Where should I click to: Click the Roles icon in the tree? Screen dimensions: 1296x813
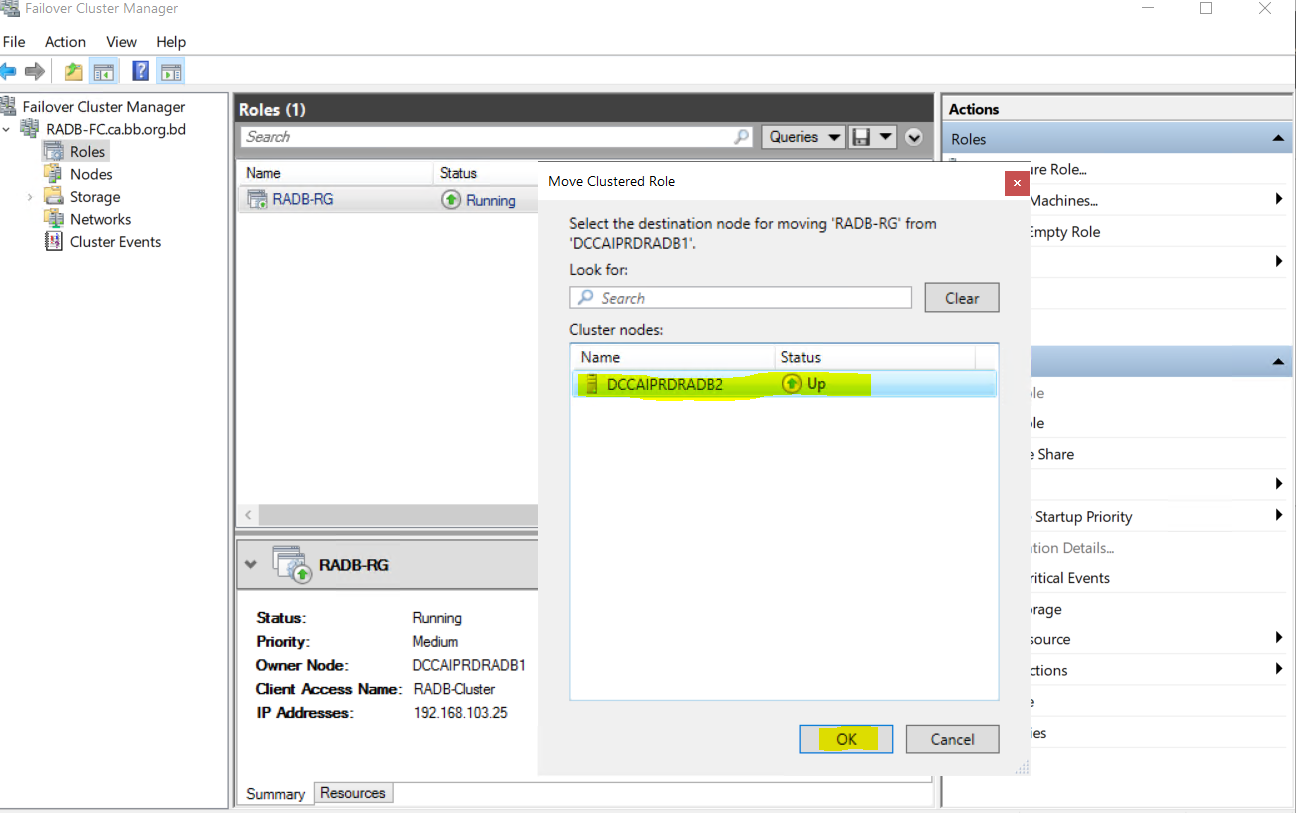pos(54,151)
